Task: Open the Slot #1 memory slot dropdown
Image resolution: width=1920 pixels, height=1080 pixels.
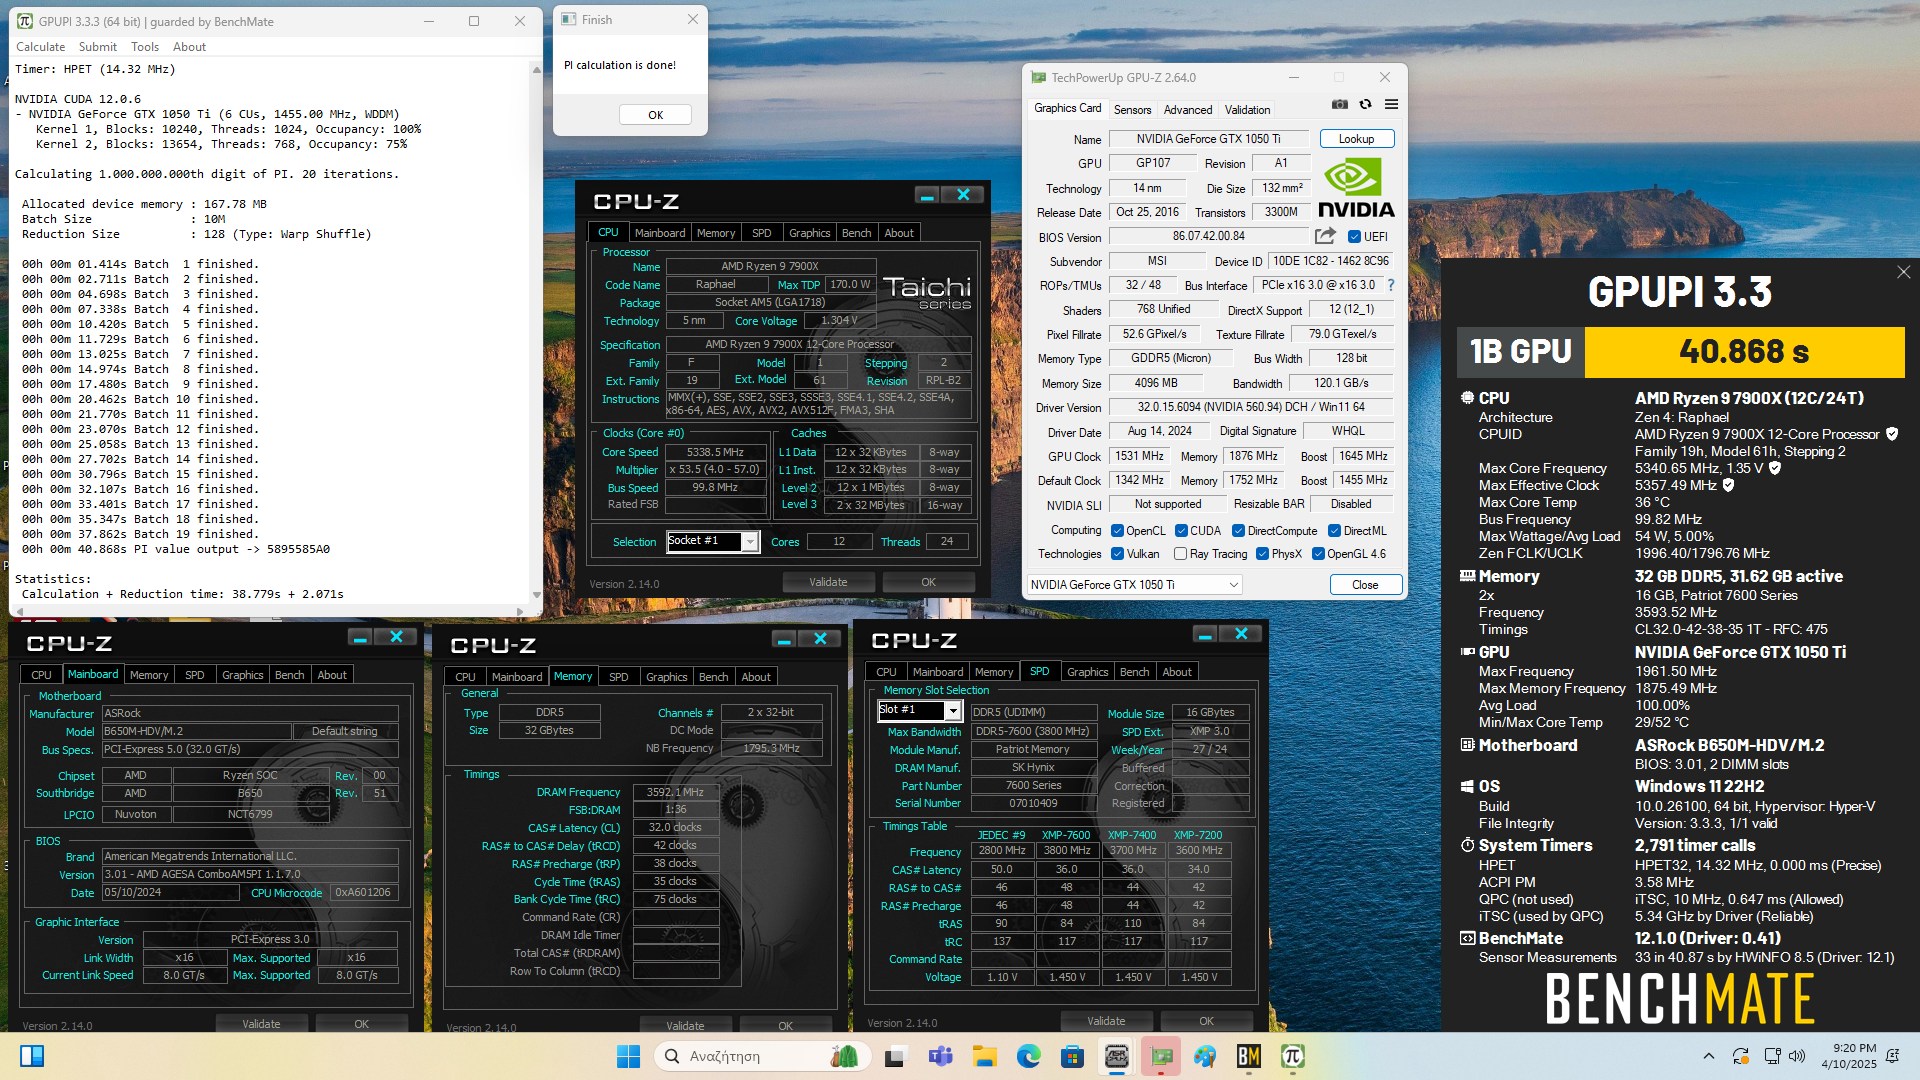Action: tap(919, 710)
